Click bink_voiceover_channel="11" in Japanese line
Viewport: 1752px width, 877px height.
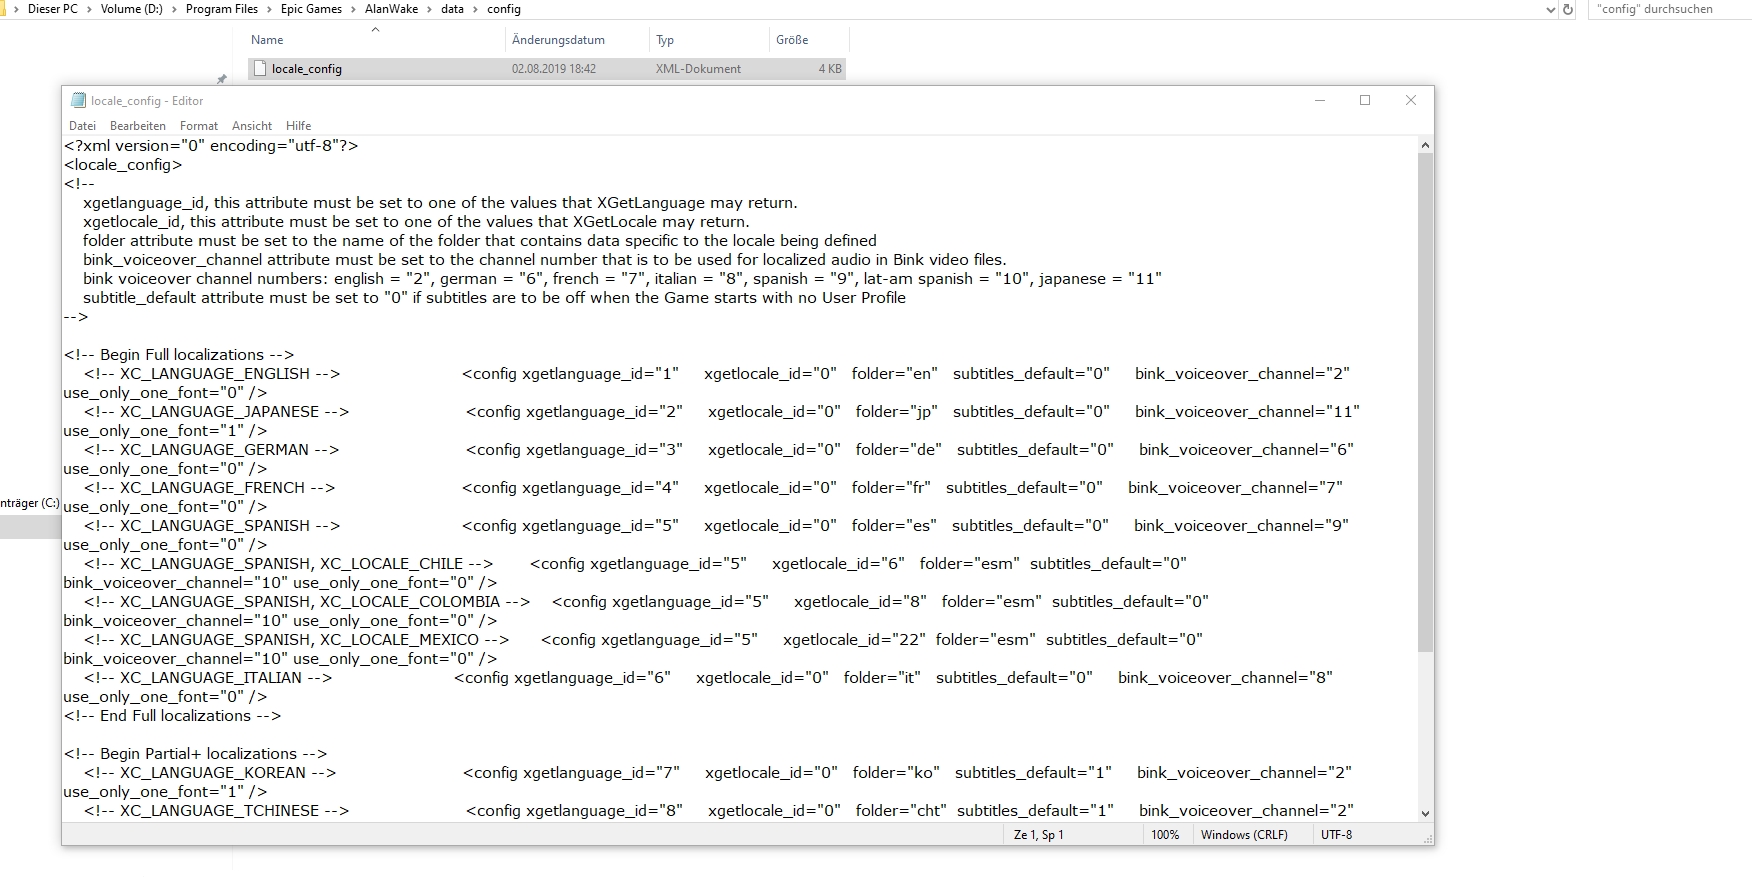1247,412
